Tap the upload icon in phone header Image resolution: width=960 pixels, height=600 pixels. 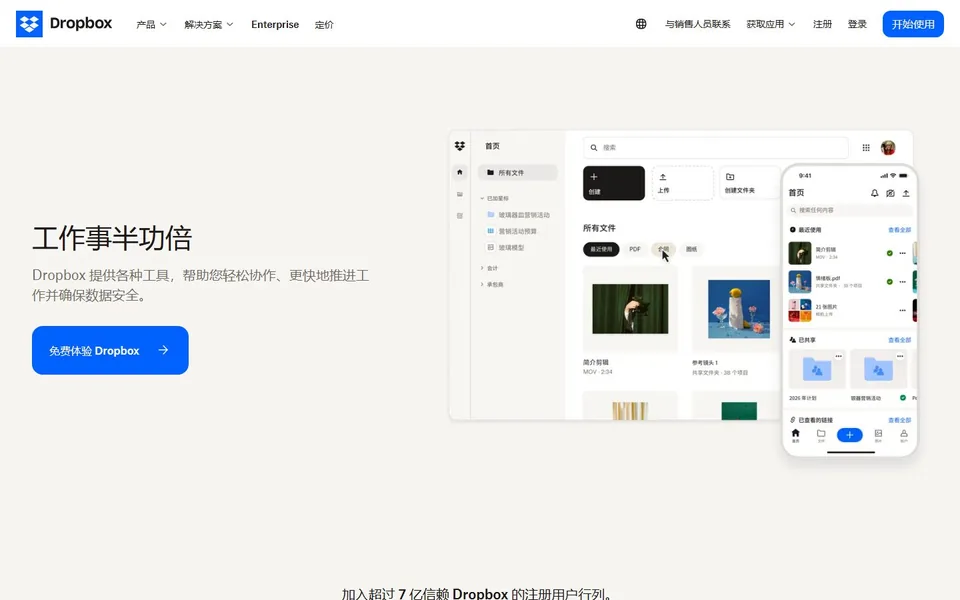coord(906,193)
